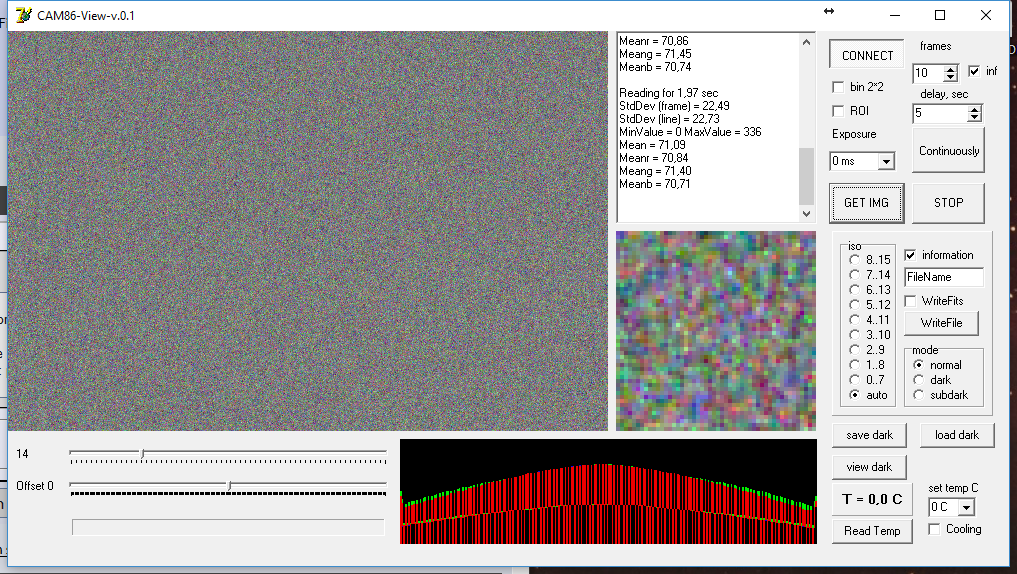Decrease the delay seconds with down arrow
This screenshot has width=1017, height=574.
pos(974,117)
